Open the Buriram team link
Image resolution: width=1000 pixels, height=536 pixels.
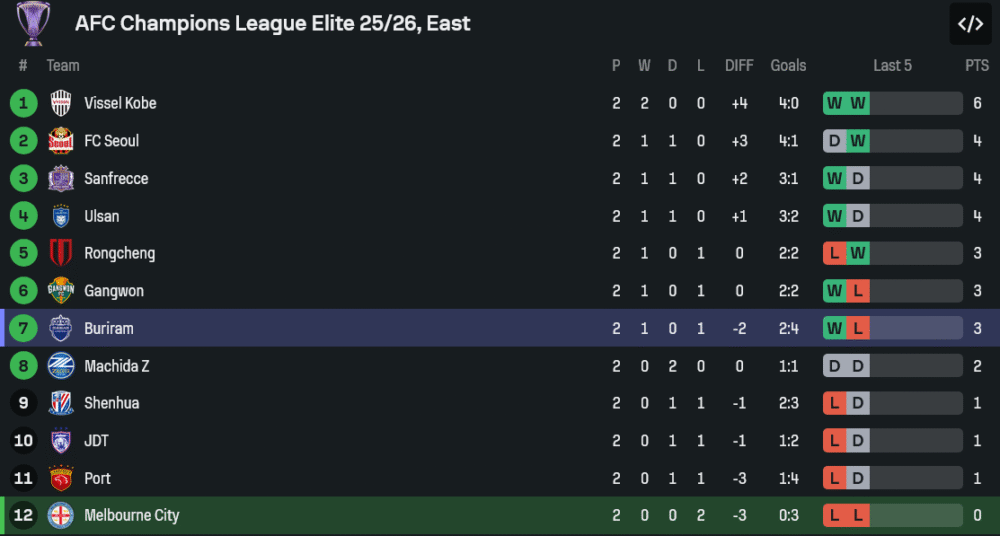click(108, 328)
